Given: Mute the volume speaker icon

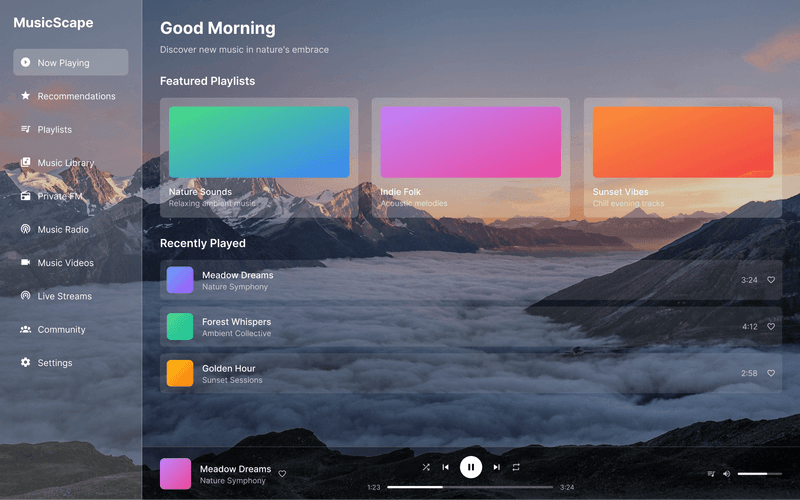Looking at the screenshot, I should pyautogui.click(x=727, y=474).
